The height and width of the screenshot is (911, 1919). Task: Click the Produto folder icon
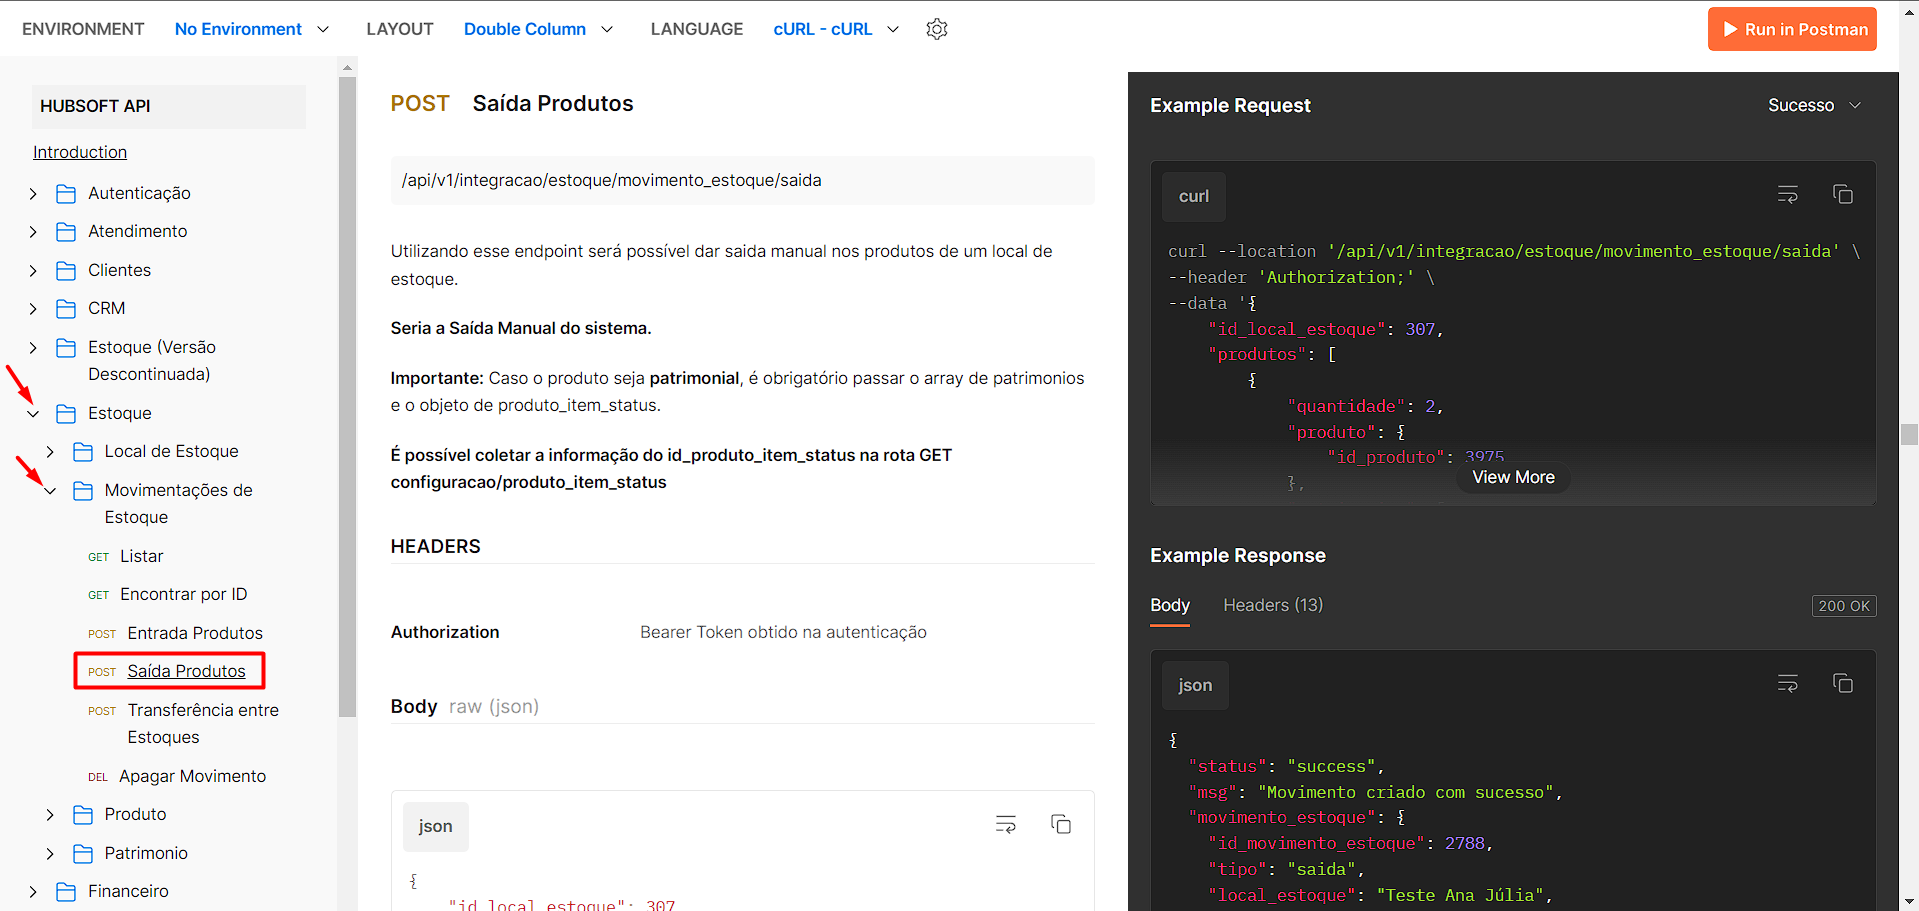tap(83, 815)
